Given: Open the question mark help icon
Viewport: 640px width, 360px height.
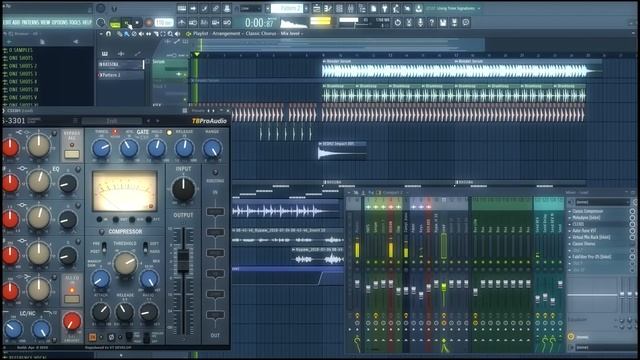Looking at the screenshot, I should [431, 23].
